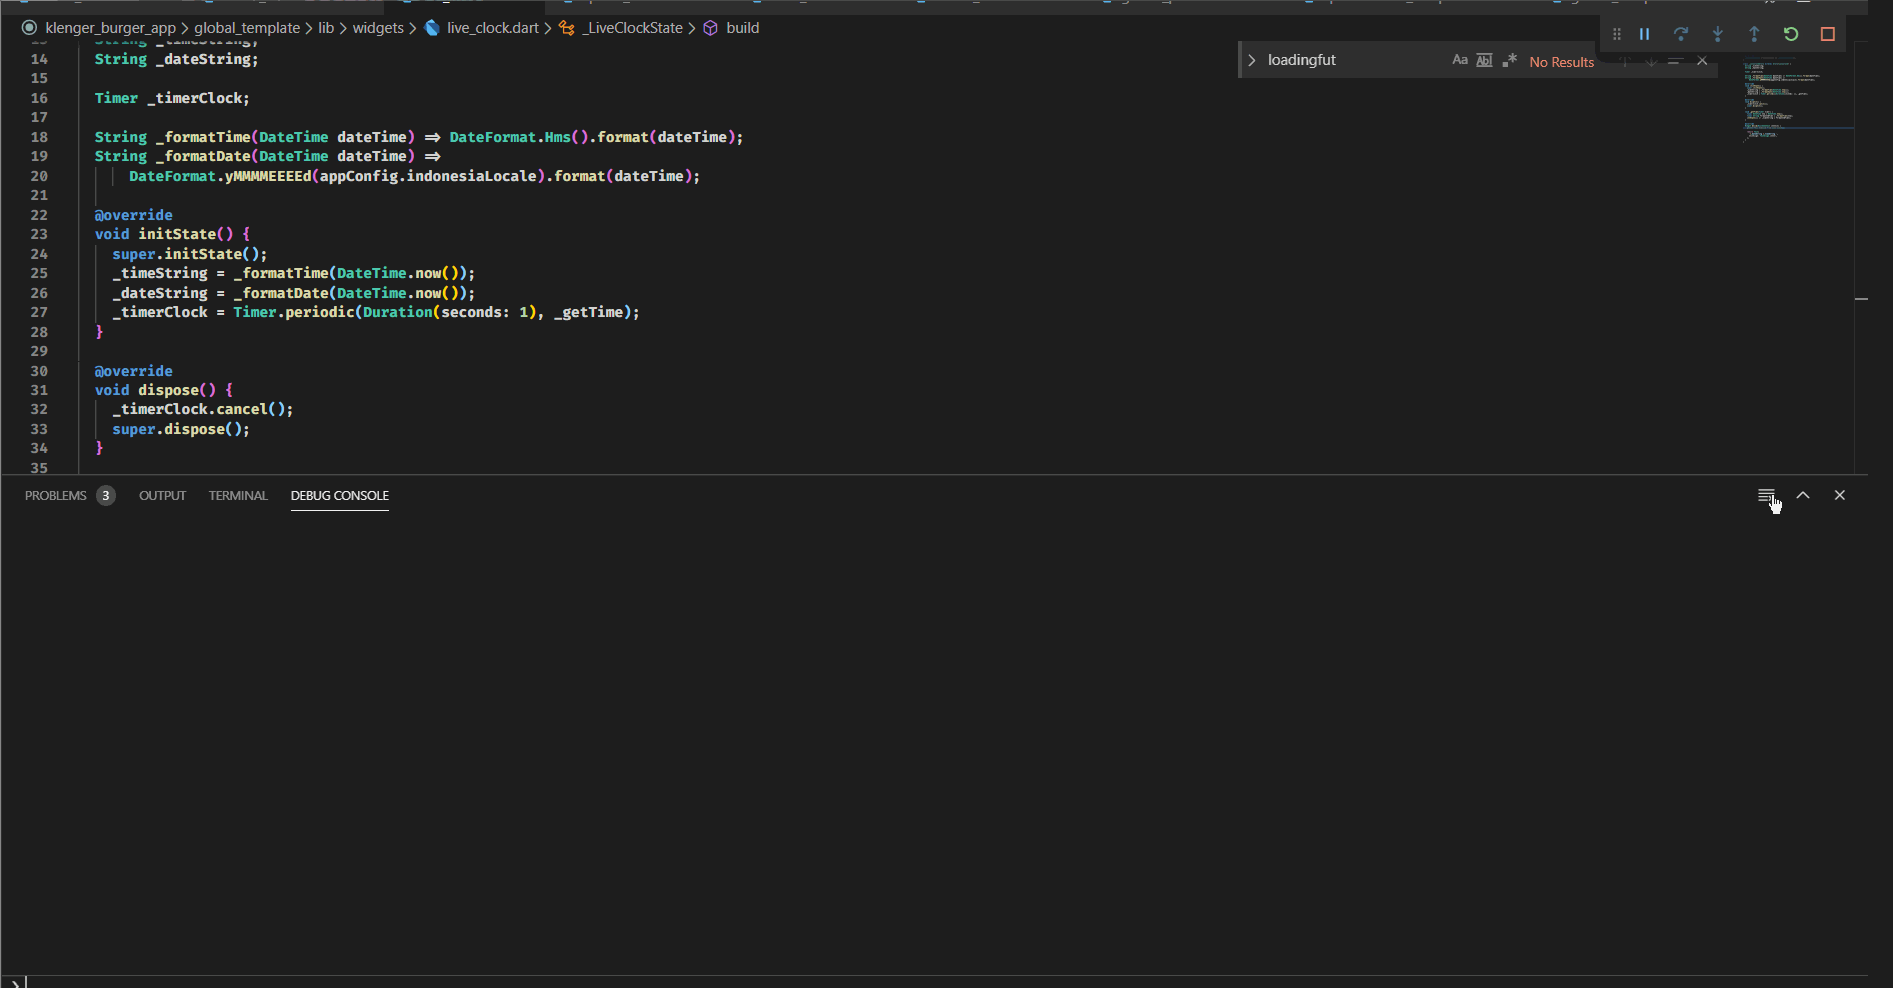Click the Step Out debug icon
The image size is (1893, 988).
[x=1753, y=33]
